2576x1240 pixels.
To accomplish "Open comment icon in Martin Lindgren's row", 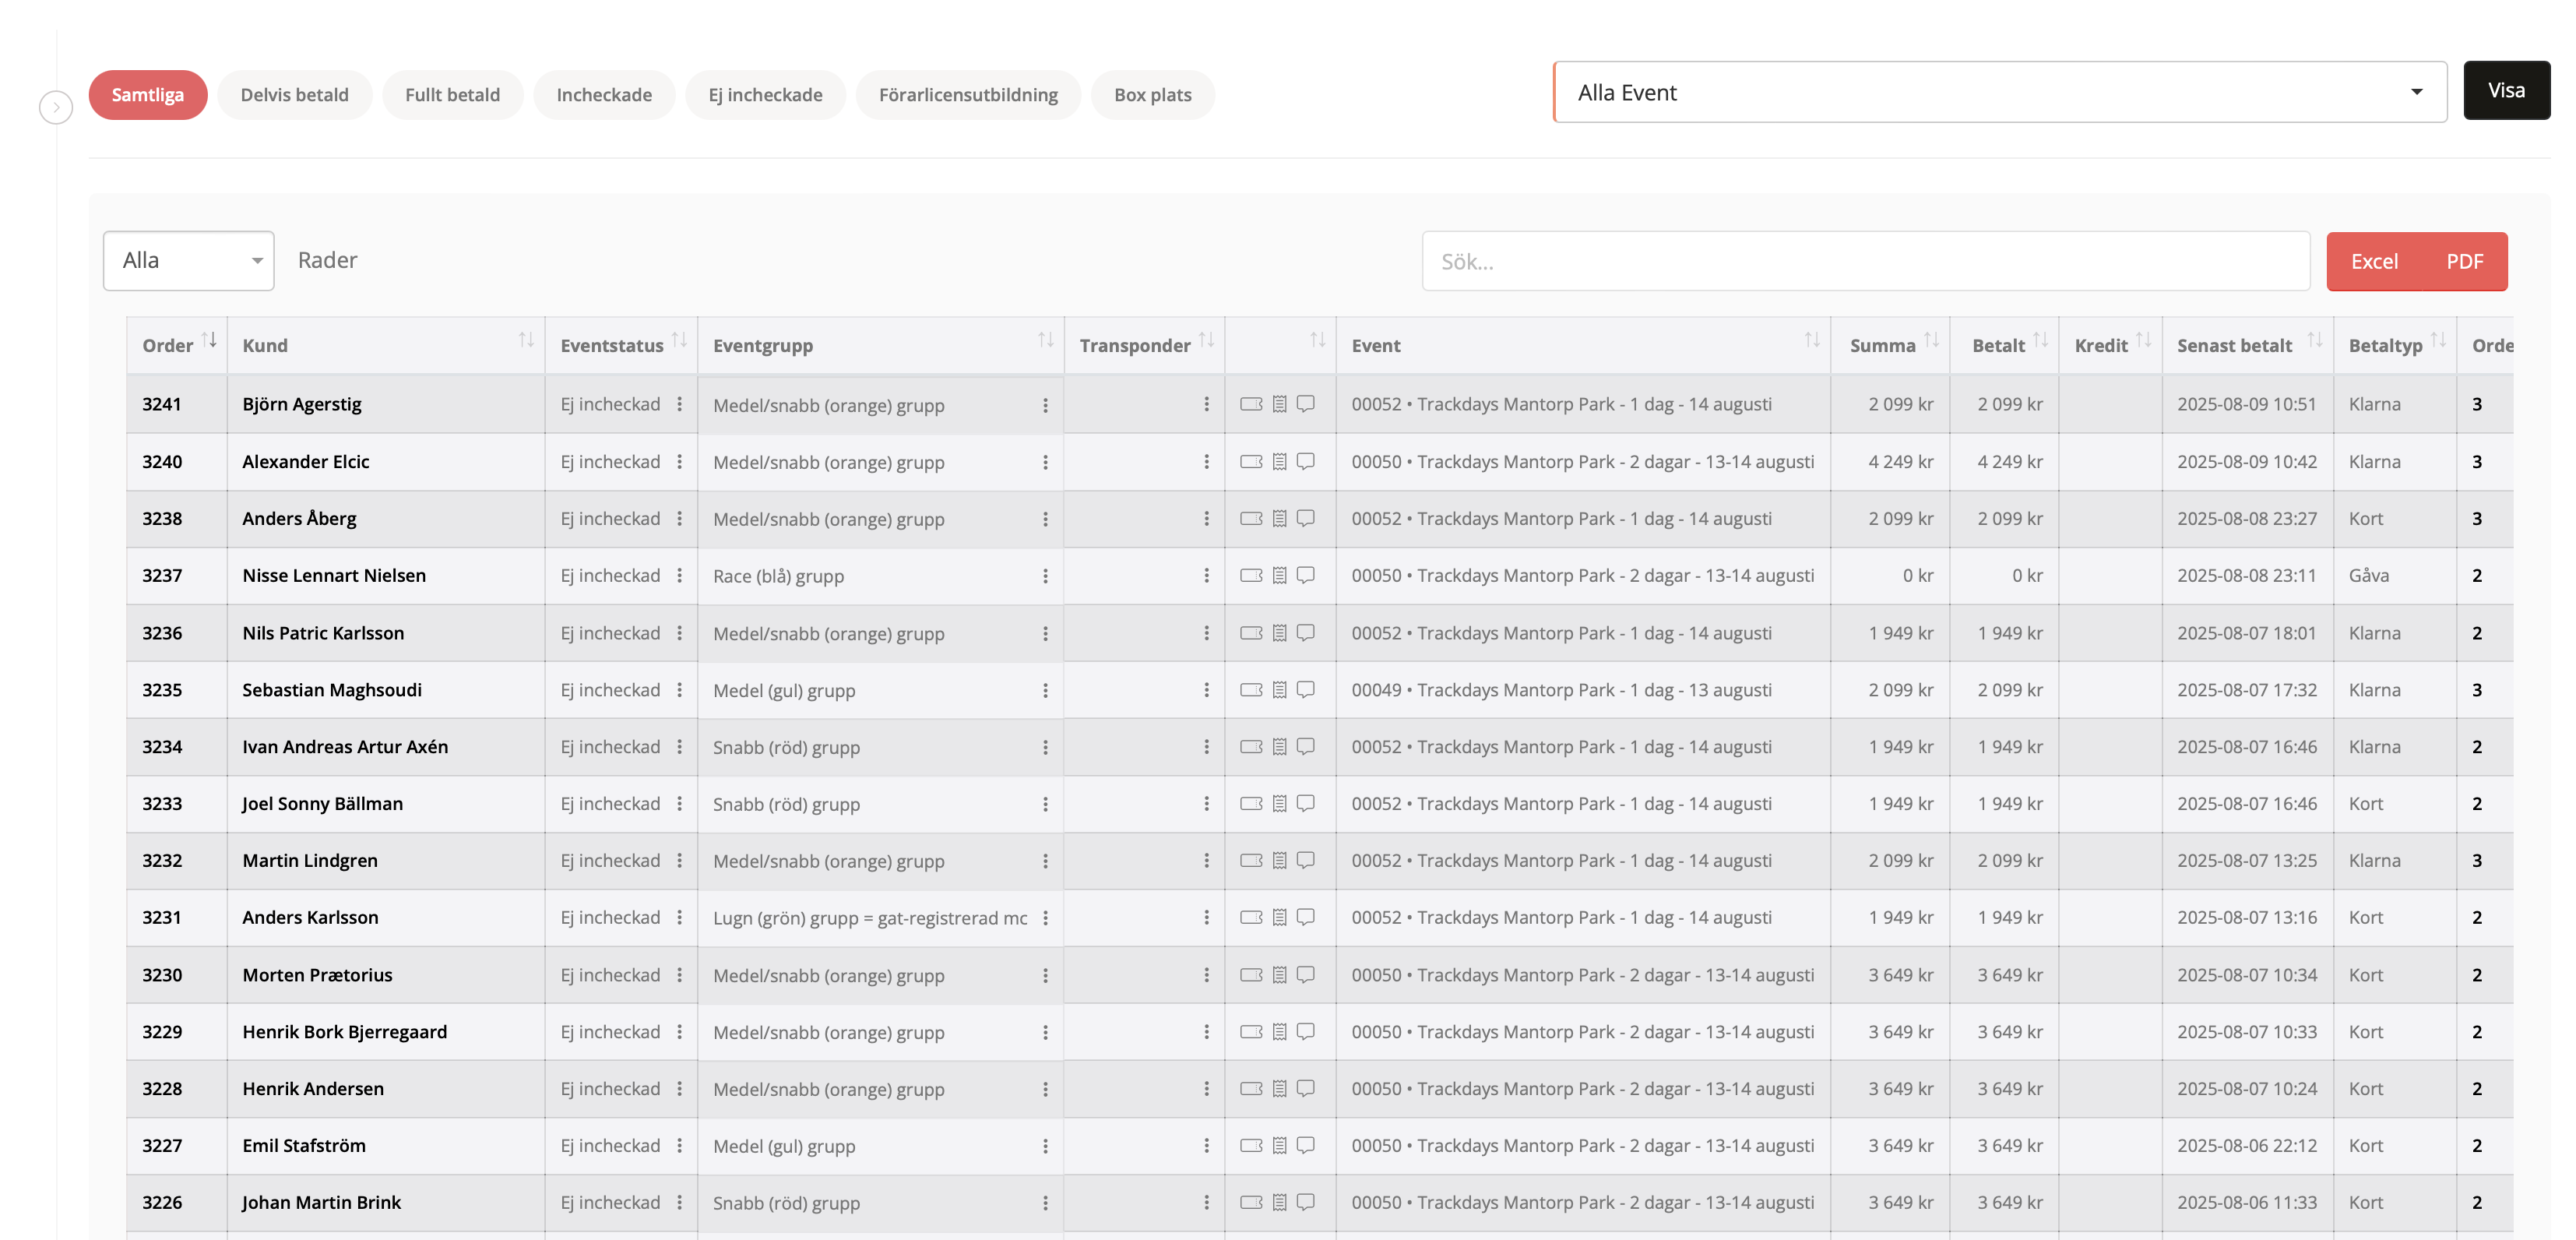I will point(1305,860).
